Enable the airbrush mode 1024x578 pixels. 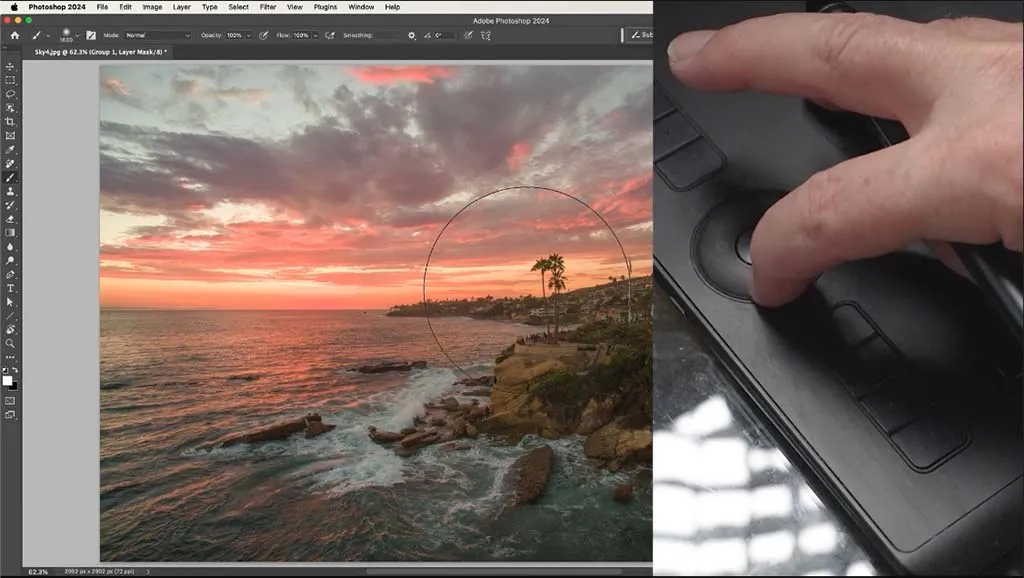(x=330, y=35)
